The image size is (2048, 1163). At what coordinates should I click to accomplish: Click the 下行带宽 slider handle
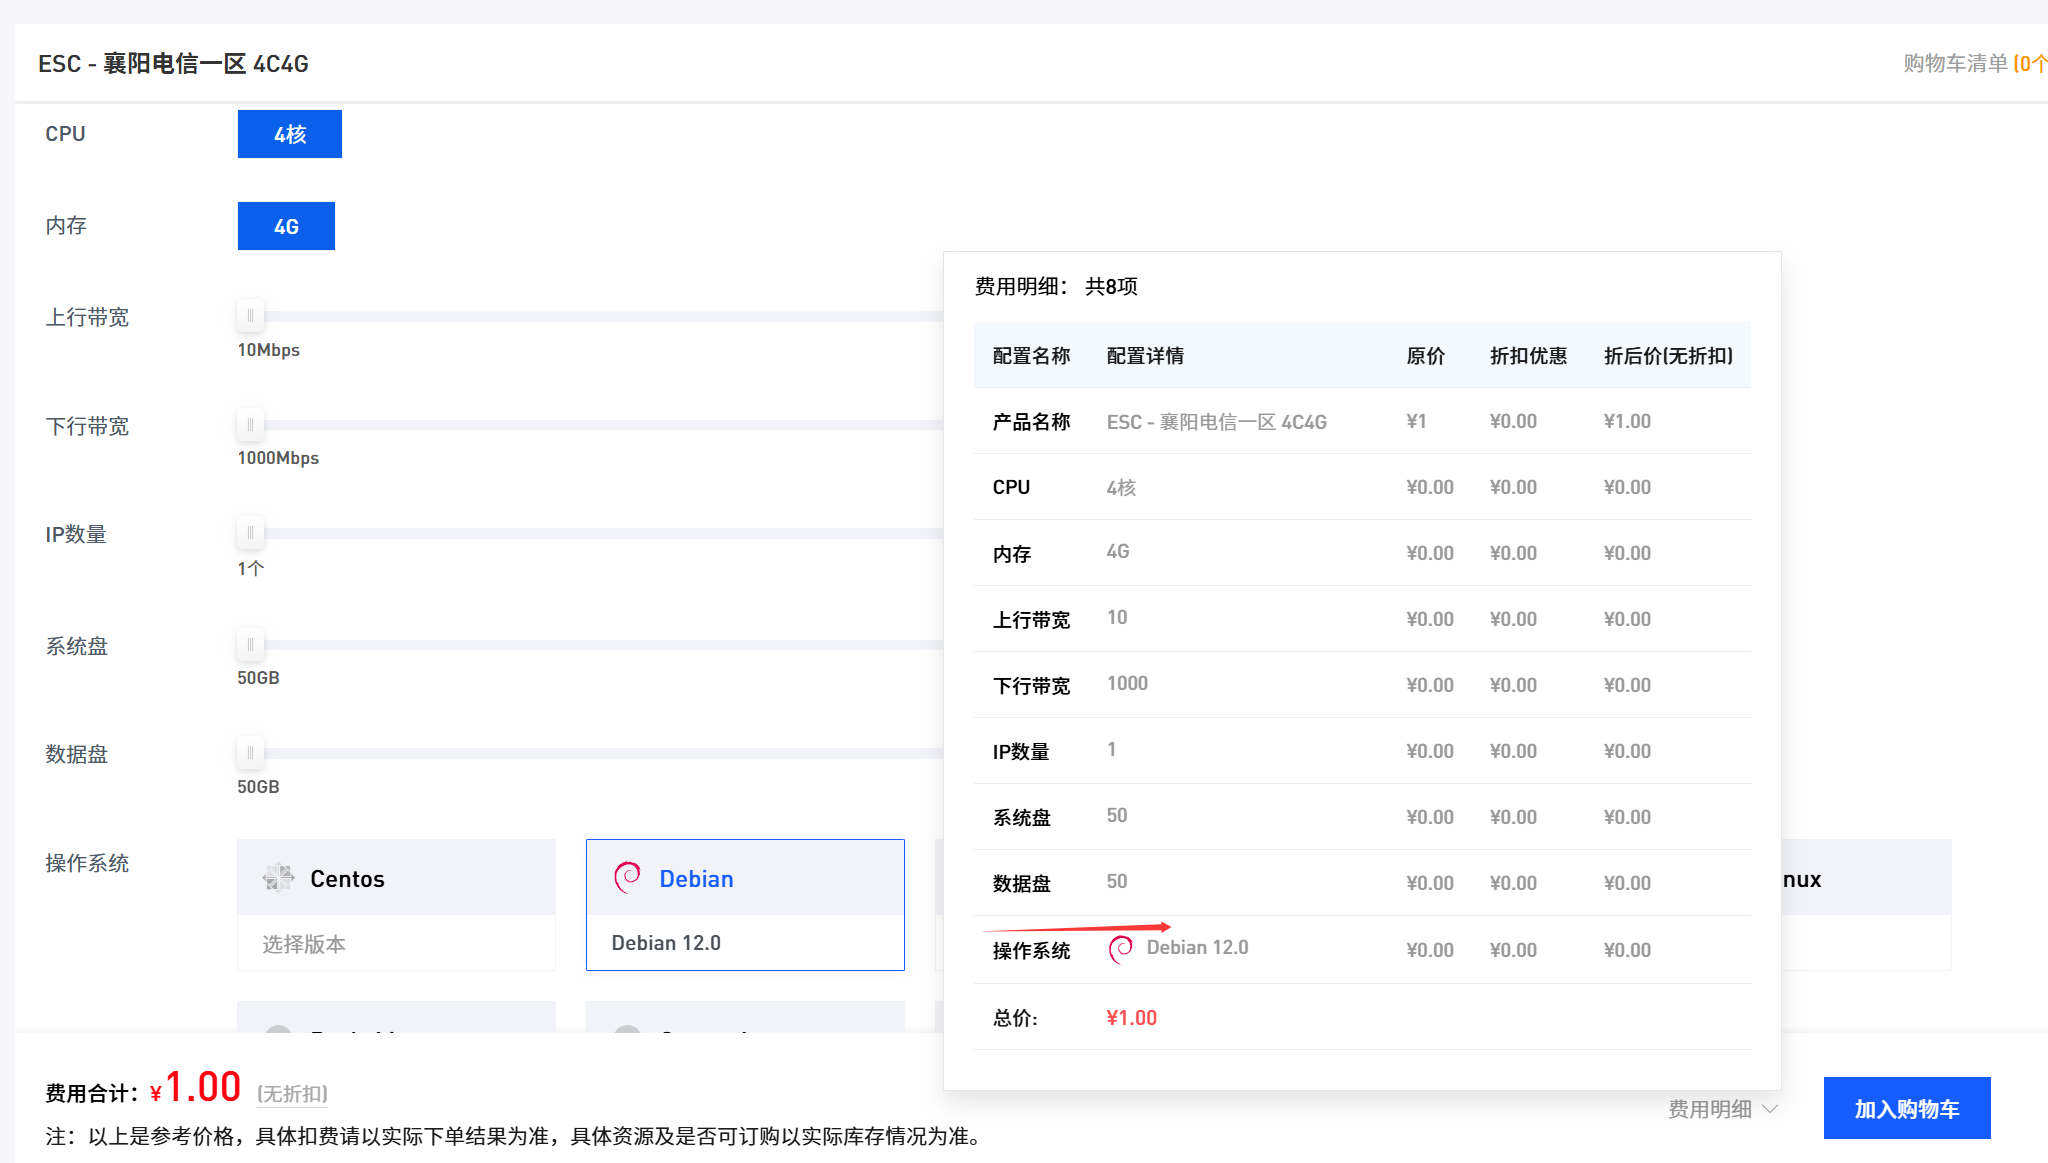pyautogui.click(x=250, y=425)
